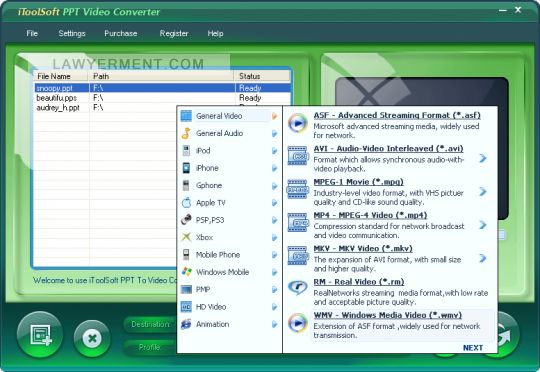The width and height of the screenshot is (540, 372).
Task: Open the Help menu
Action: pyautogui.click(x=216, y=33)
